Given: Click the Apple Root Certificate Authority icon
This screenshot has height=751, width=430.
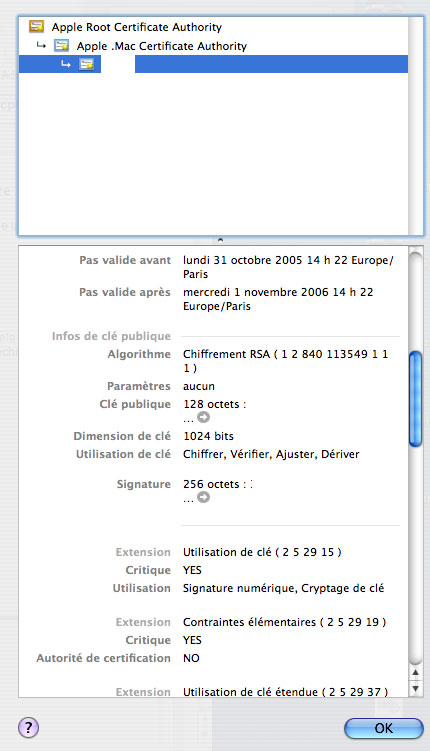Looking at the screenshot, I should click(x=36, y=26).
